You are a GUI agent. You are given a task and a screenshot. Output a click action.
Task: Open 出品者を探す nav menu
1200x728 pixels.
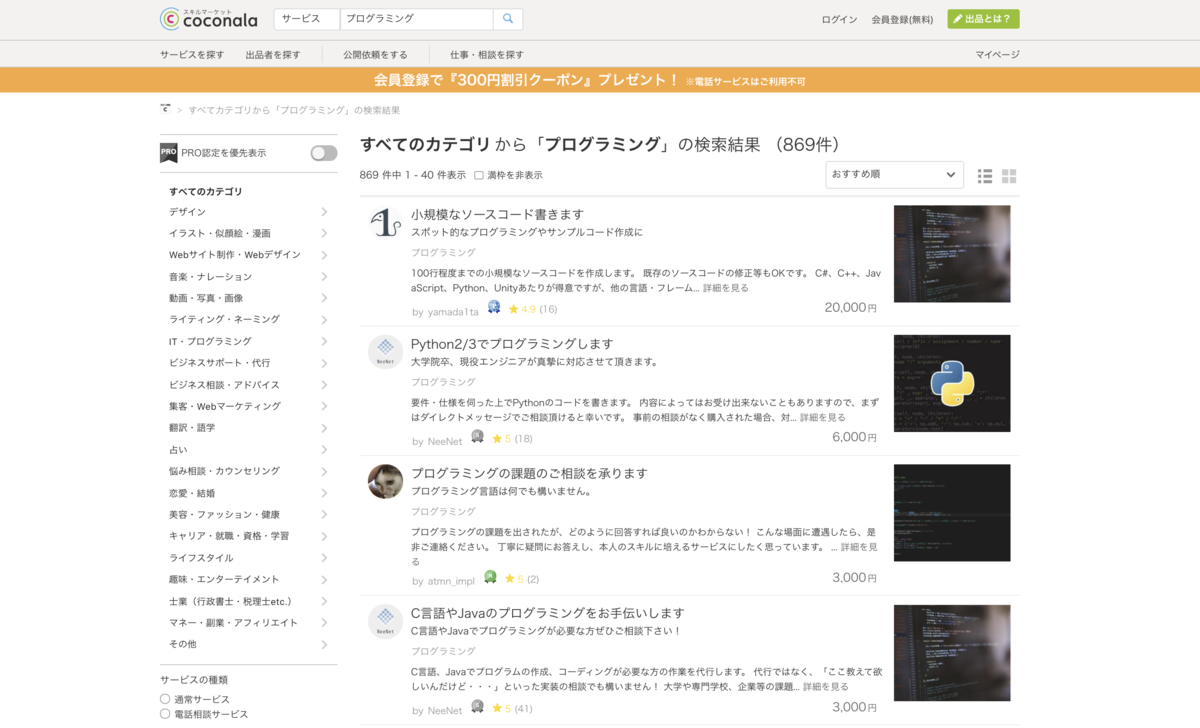coord(273,55)
